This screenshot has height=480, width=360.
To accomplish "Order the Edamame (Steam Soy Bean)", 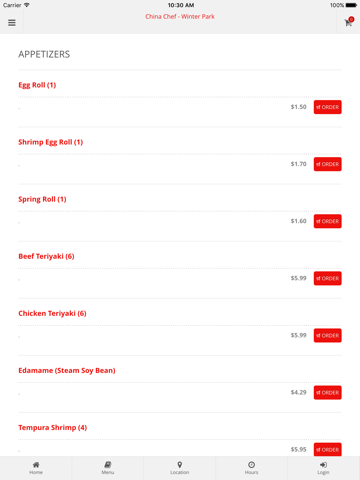I will [x=327, y=392].
